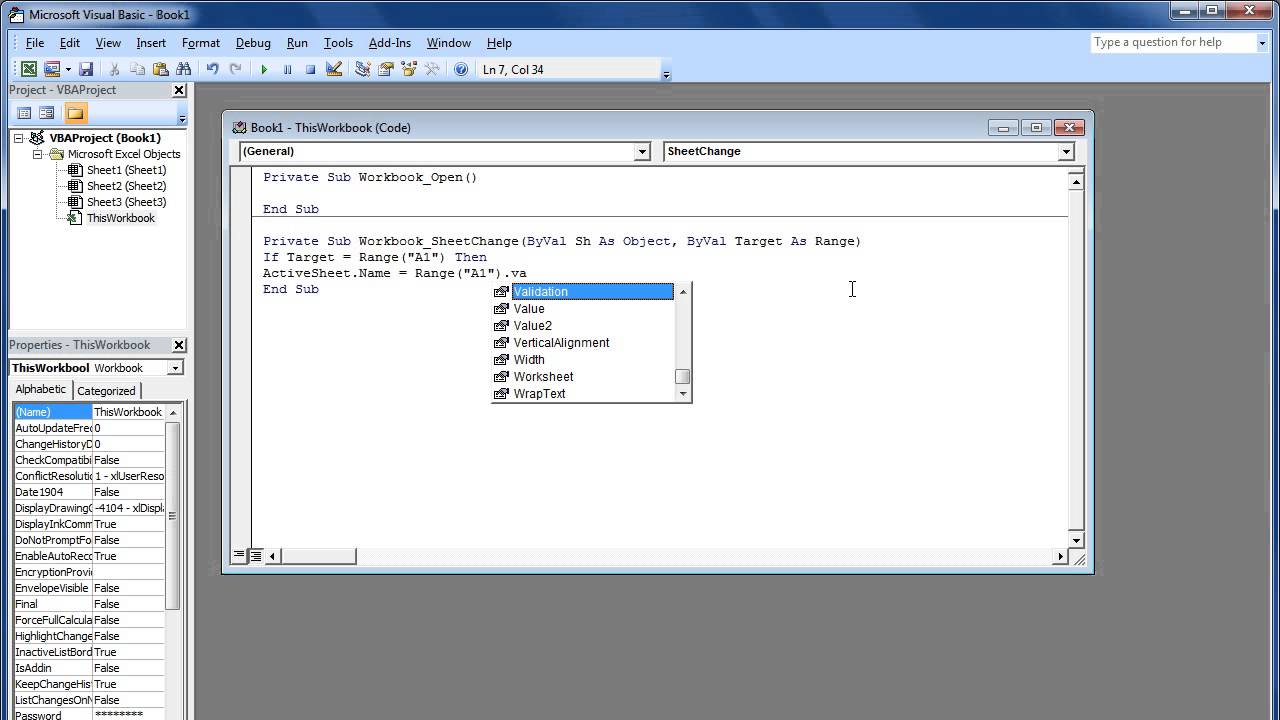The height and width of the screenshot is (720, 1280).
Task: Switch to the Categorized properties tab
Action: click(x=106, y=391)
